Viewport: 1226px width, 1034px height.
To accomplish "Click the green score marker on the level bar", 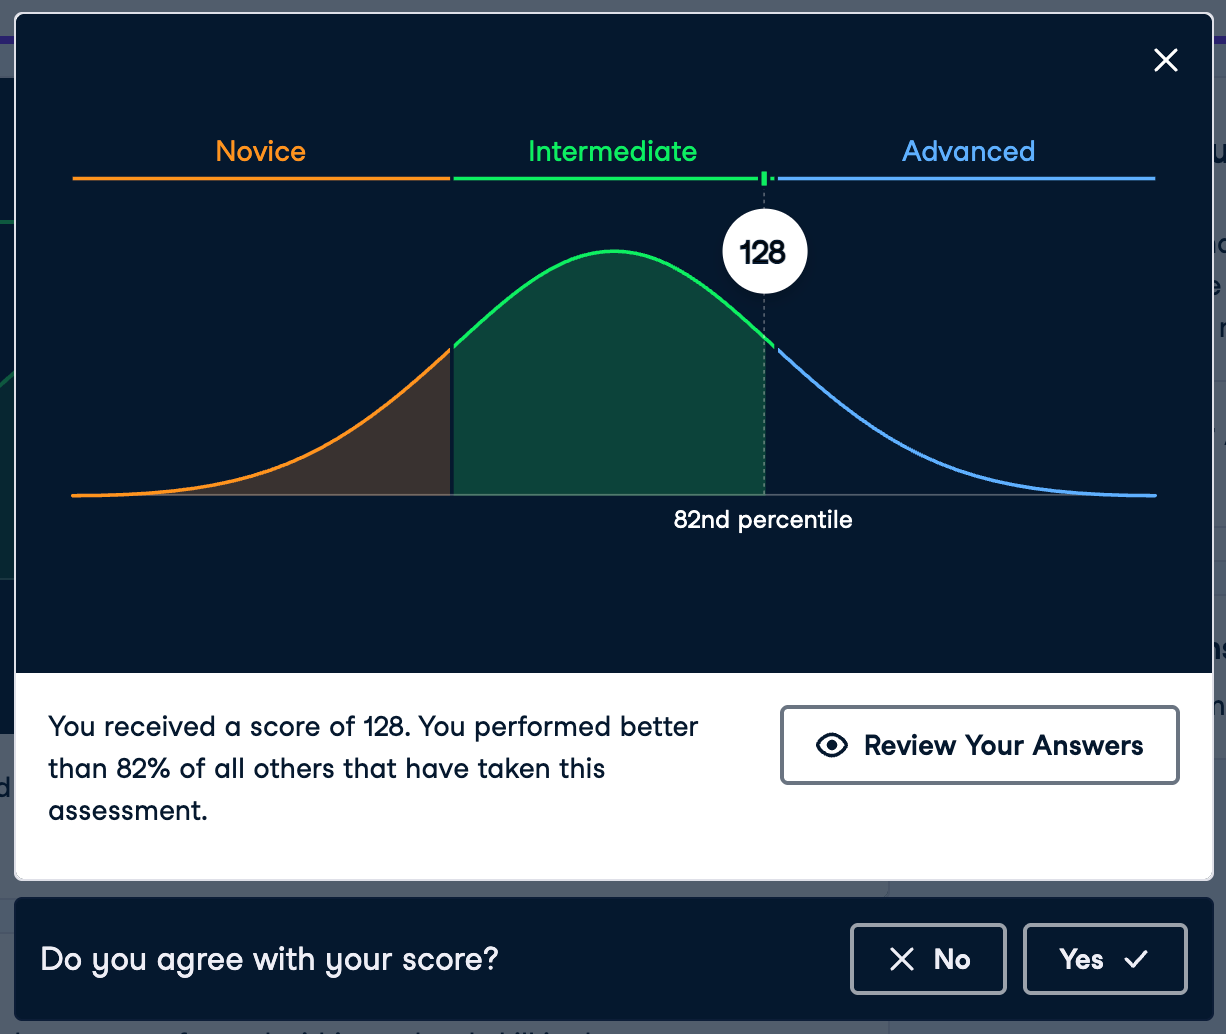I will click(x=765, y=178).
